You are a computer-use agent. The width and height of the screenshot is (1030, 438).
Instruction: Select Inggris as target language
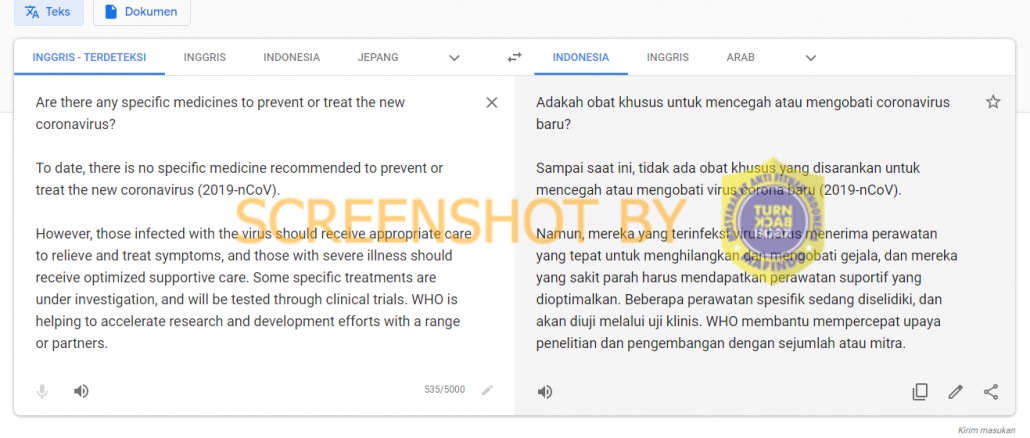pos(667,57)
